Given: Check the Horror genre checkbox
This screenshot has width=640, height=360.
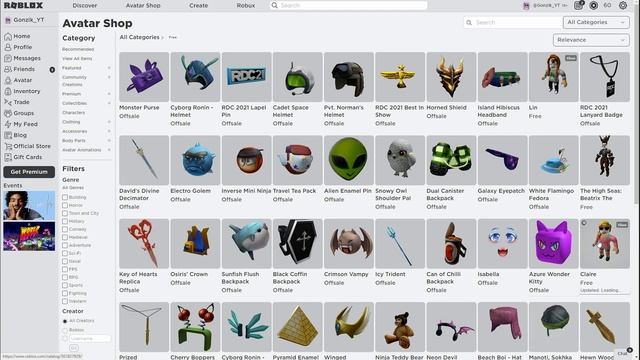Looking at the screenshot, I should click(65, 205).
